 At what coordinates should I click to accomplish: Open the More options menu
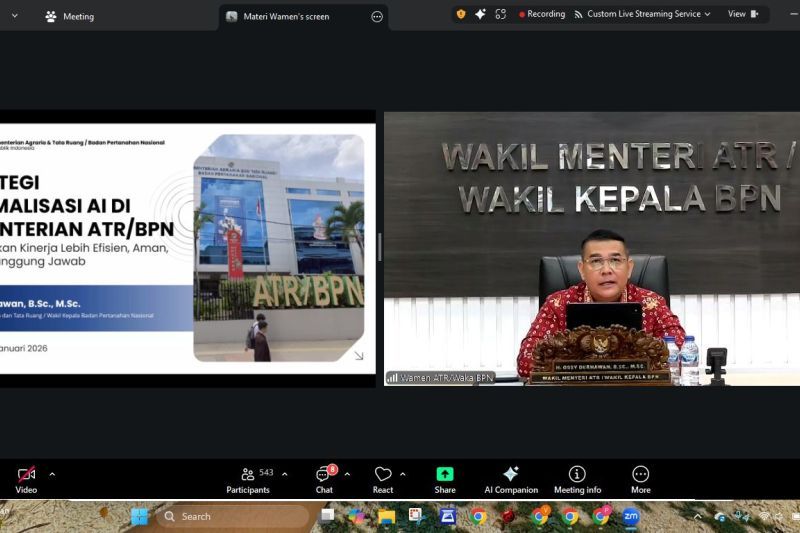641,478
